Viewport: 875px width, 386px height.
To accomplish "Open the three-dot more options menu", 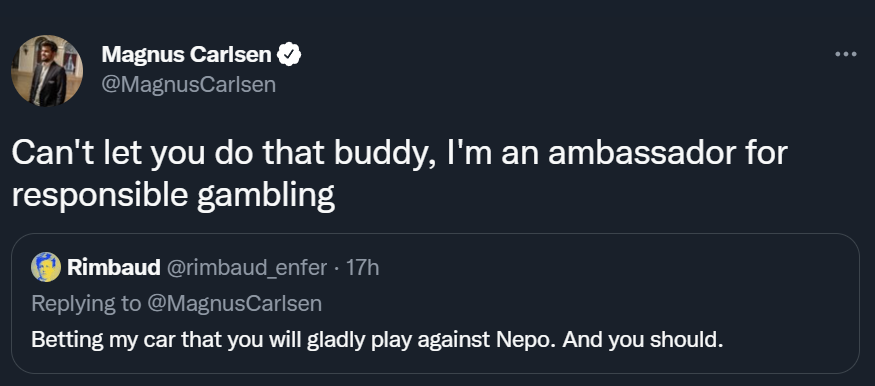I will (845, 54).
